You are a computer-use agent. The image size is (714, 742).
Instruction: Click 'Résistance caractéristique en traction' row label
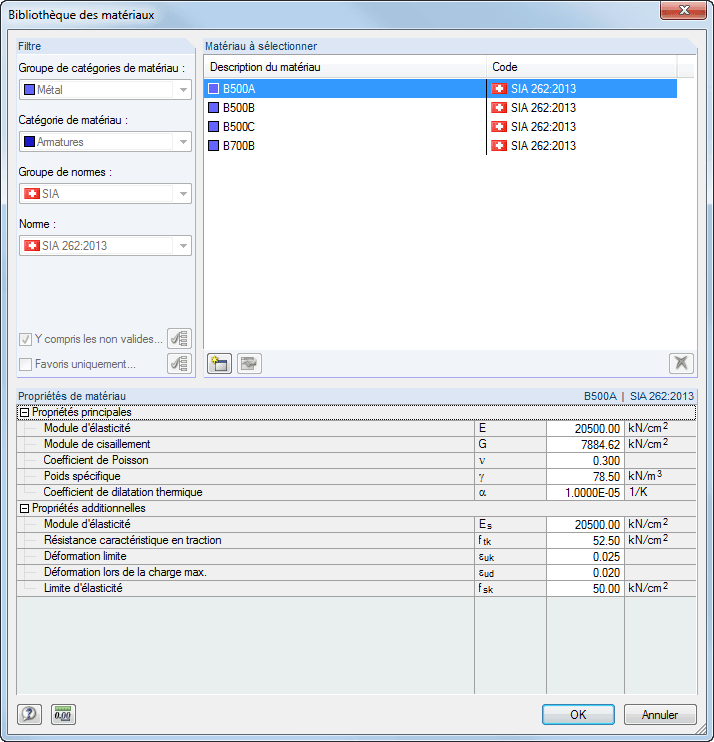(132, 540)
